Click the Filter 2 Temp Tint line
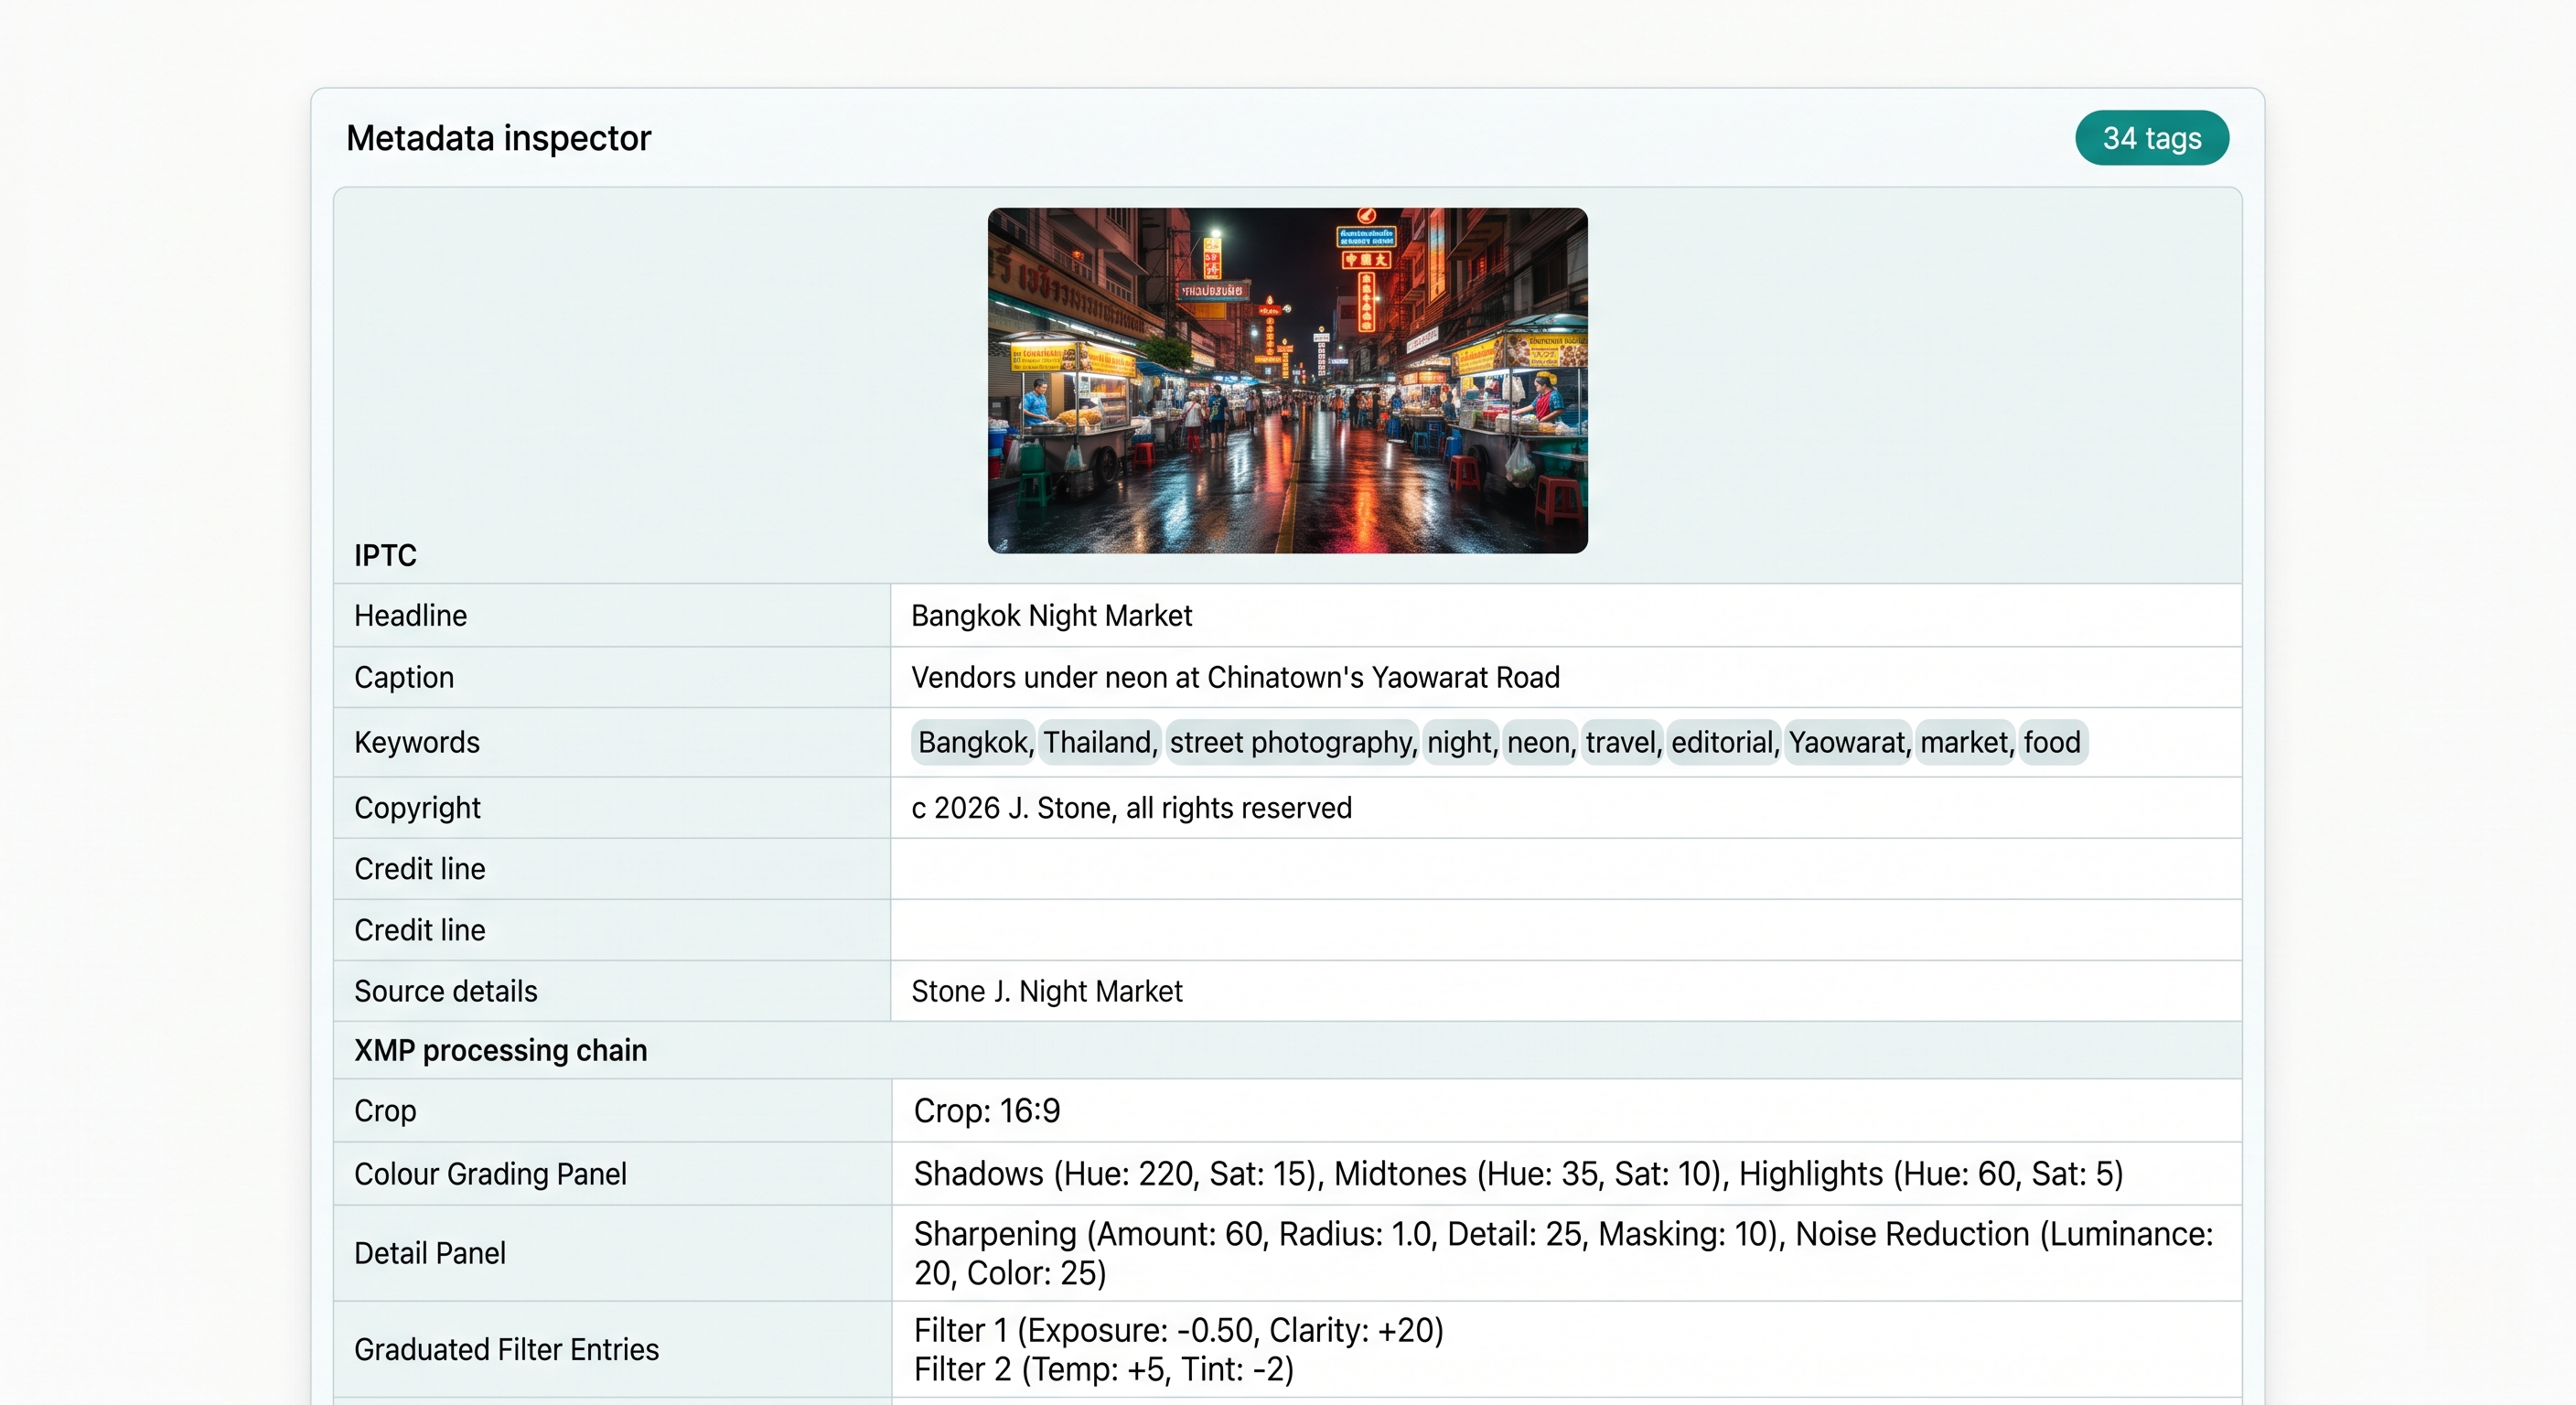The height and width of the screenshot is (1405, 2576). coord(1103,1369)
